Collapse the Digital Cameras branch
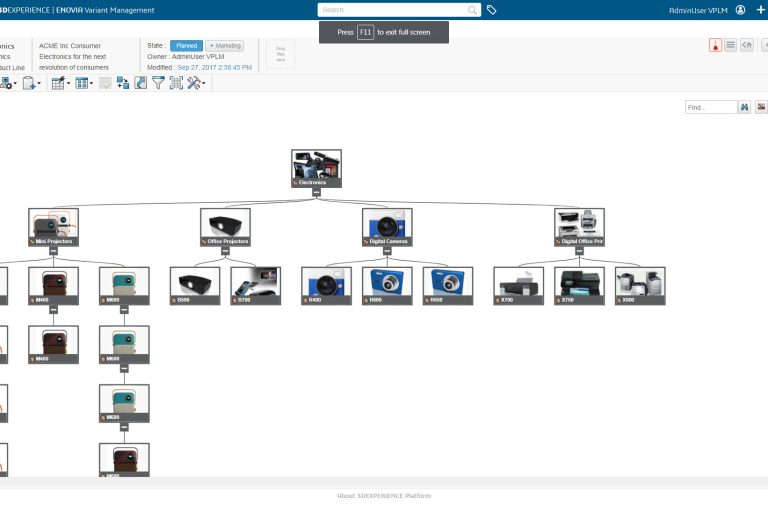Viewport: 768px width, 505px height. (387, 250)
